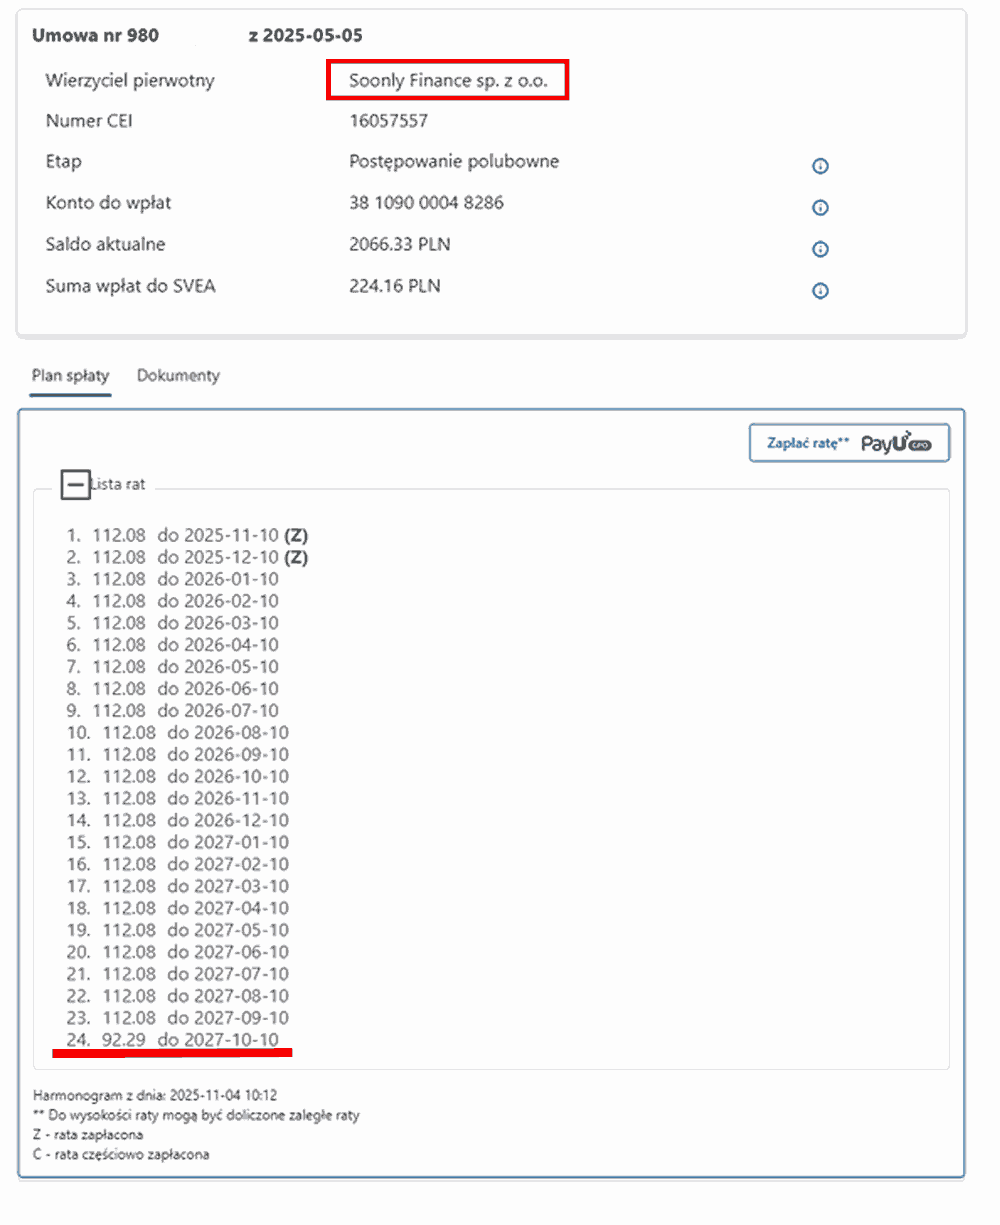This screenshot has width=1000, height=1225.
Task: Switch to the Dokumenty tab
Action: (x=178, y=376)
